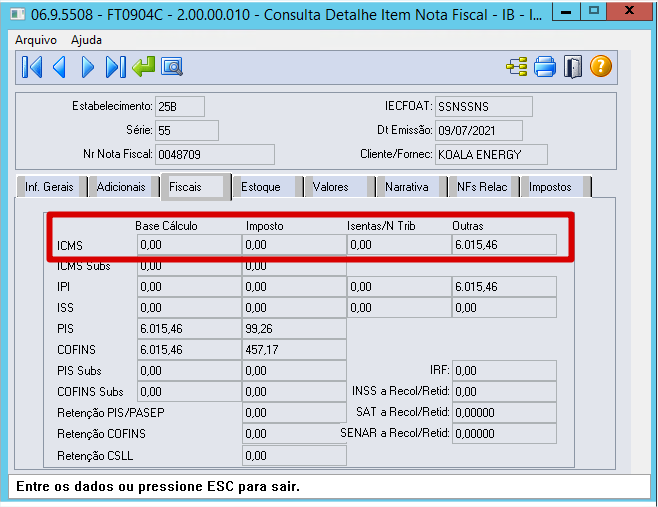658x507 pixels.
Task: Minimize the Consulta Detalhe window
Action: pos(566,11)
